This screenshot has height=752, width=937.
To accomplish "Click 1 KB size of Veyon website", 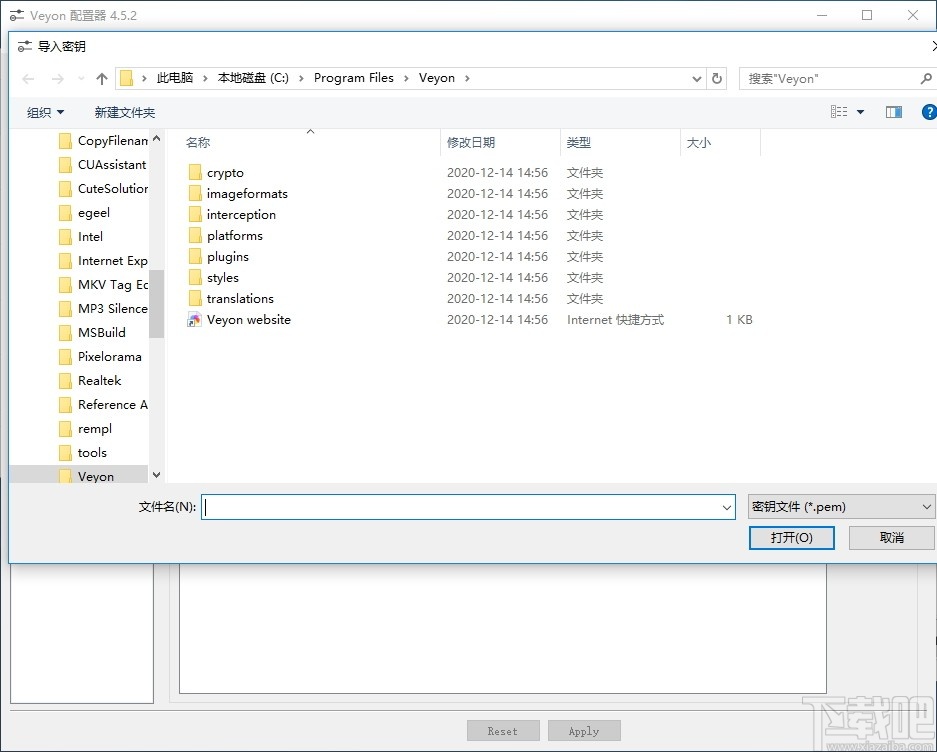I will point(739,320).
